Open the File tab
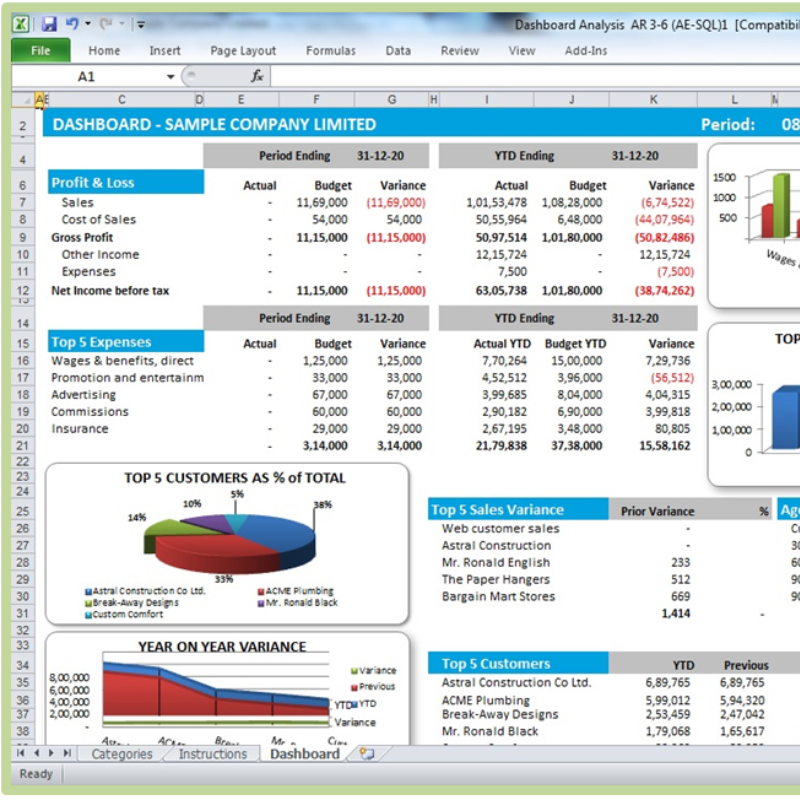 click(41, 50)
